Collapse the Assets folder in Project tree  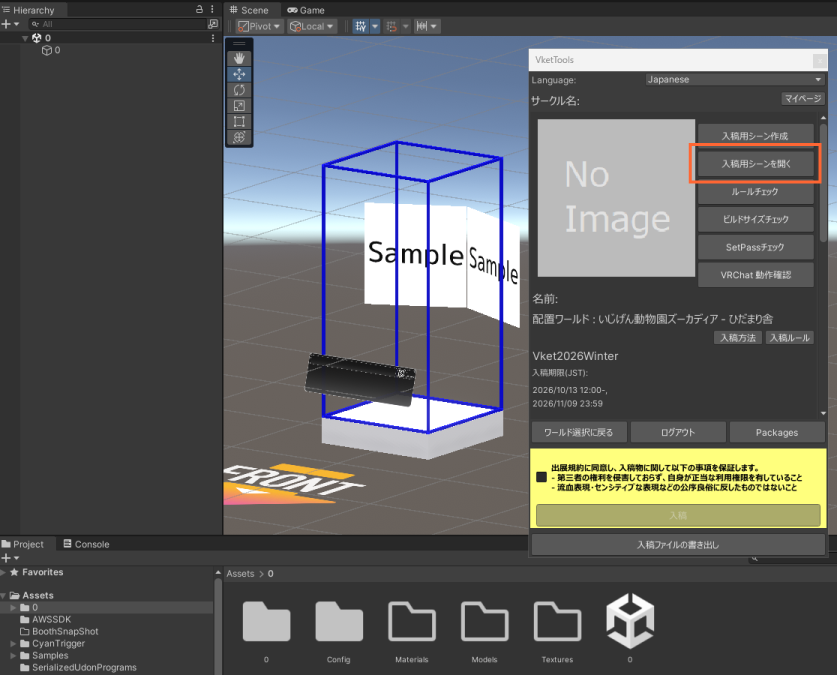[4, 595]
